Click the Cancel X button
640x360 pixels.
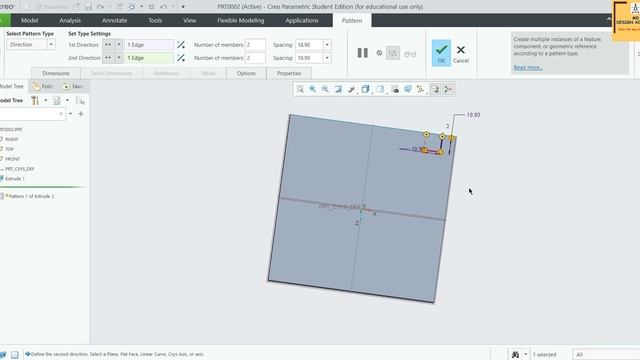[x=461, y=53]
